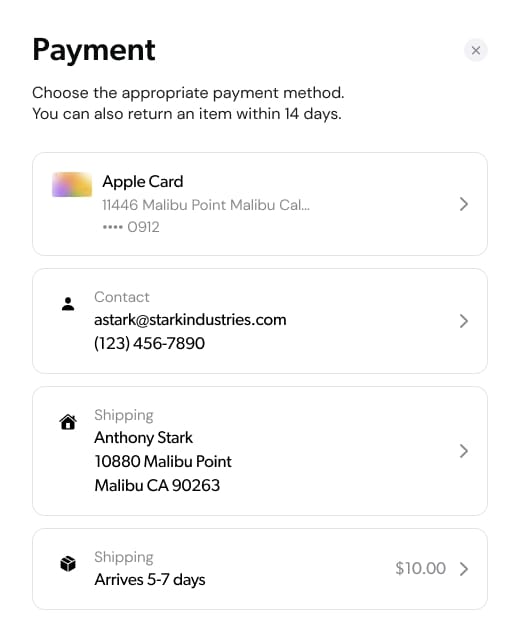
Task: Click the phone number (123) 456-7890
Action: pos(149,343)
